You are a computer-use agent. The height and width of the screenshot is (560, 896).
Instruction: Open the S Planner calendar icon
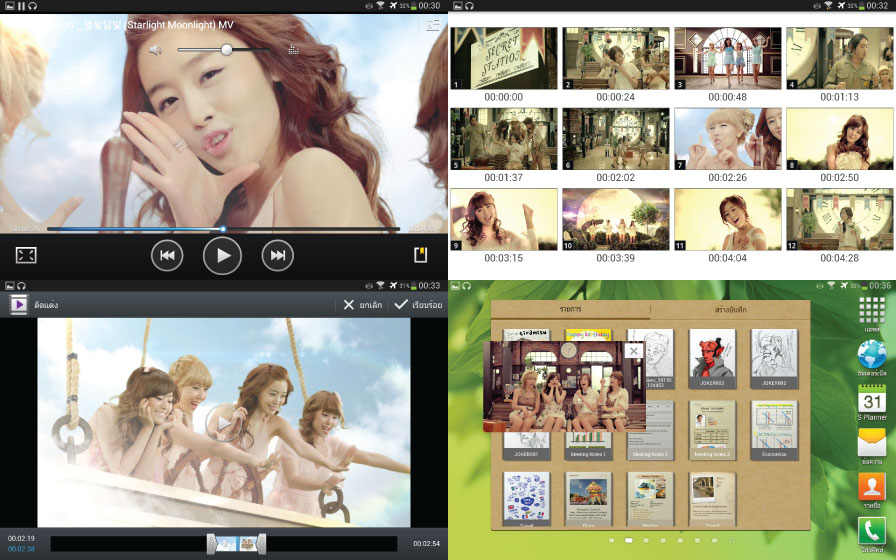click(x=872, y=398)
